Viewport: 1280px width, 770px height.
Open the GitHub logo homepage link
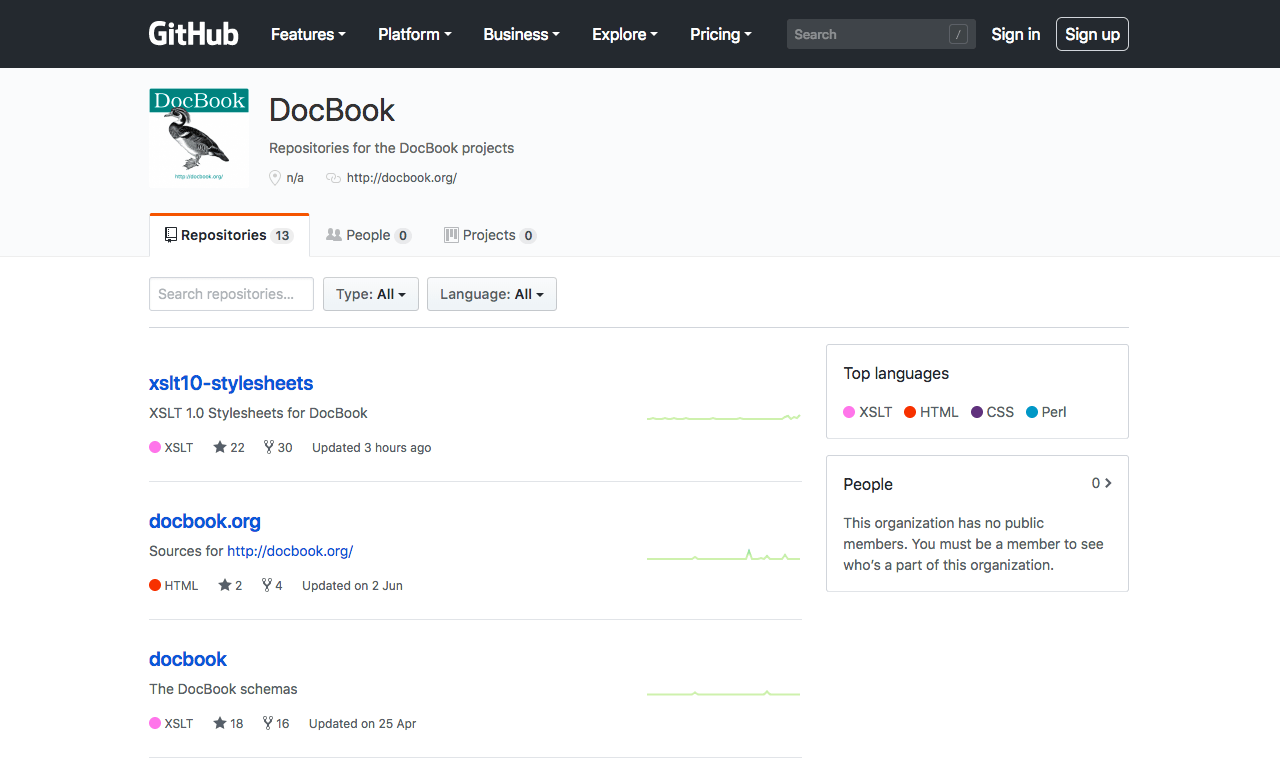point(194,34)
